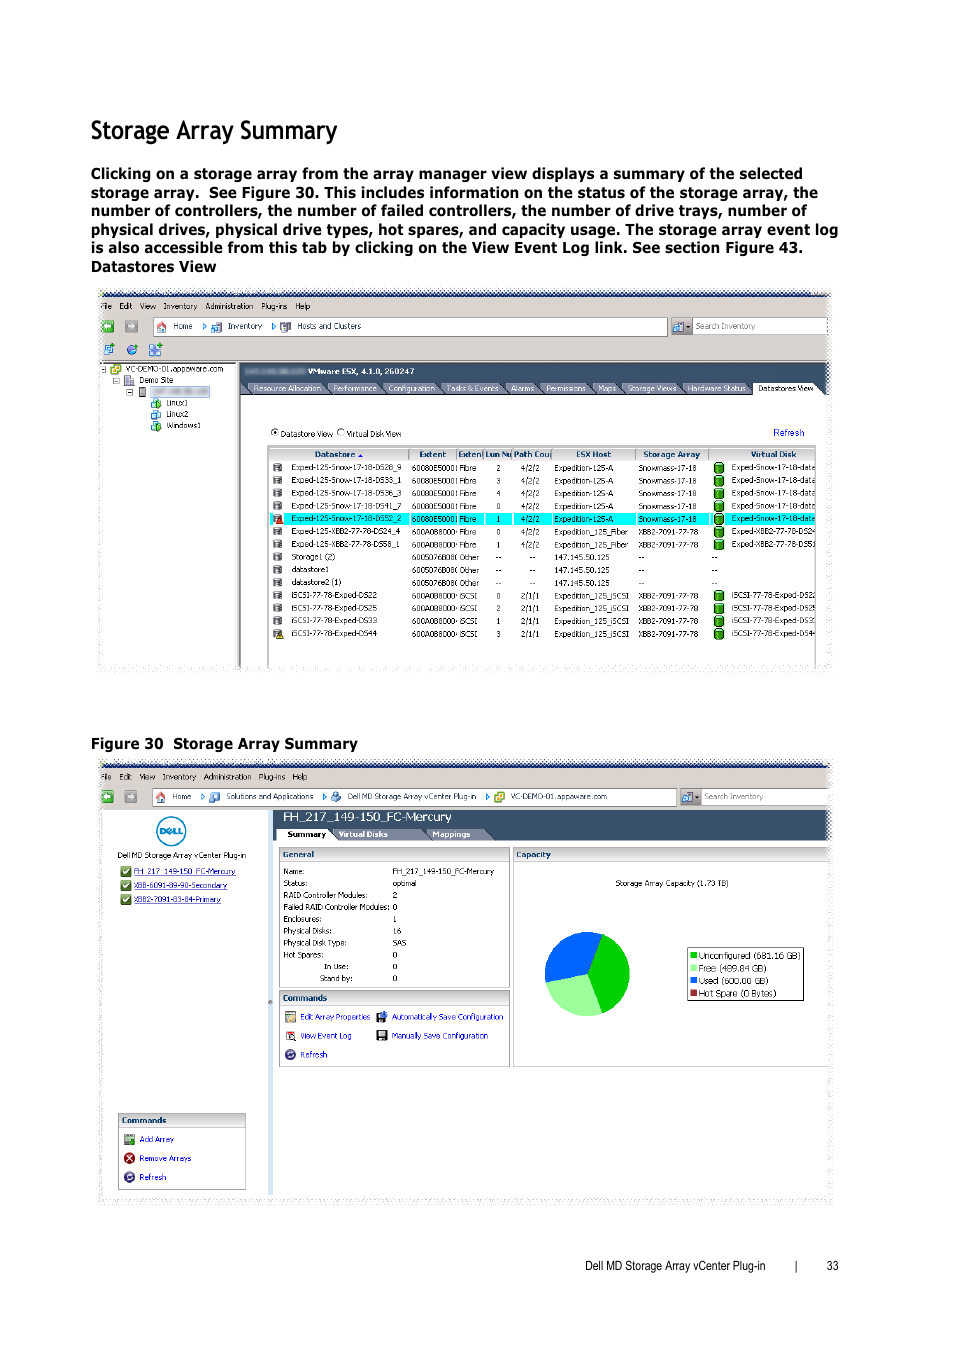Click the Automatically Save Configuration icon
The image size is (954, 1350).
point(382,1017)
